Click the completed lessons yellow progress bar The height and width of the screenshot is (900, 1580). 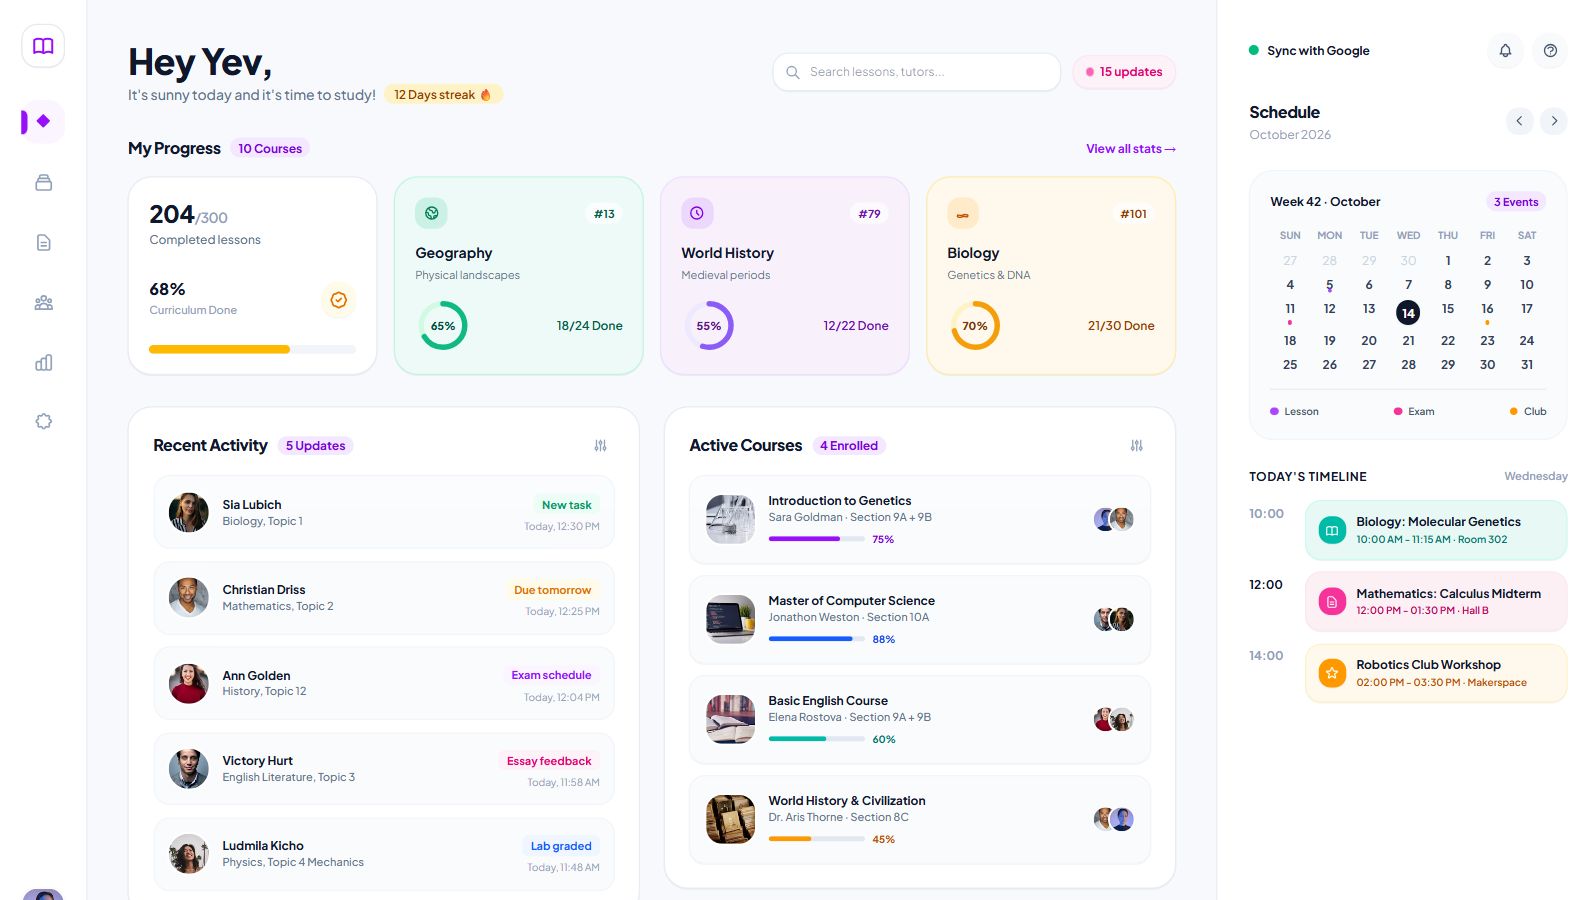click(252, 349)
